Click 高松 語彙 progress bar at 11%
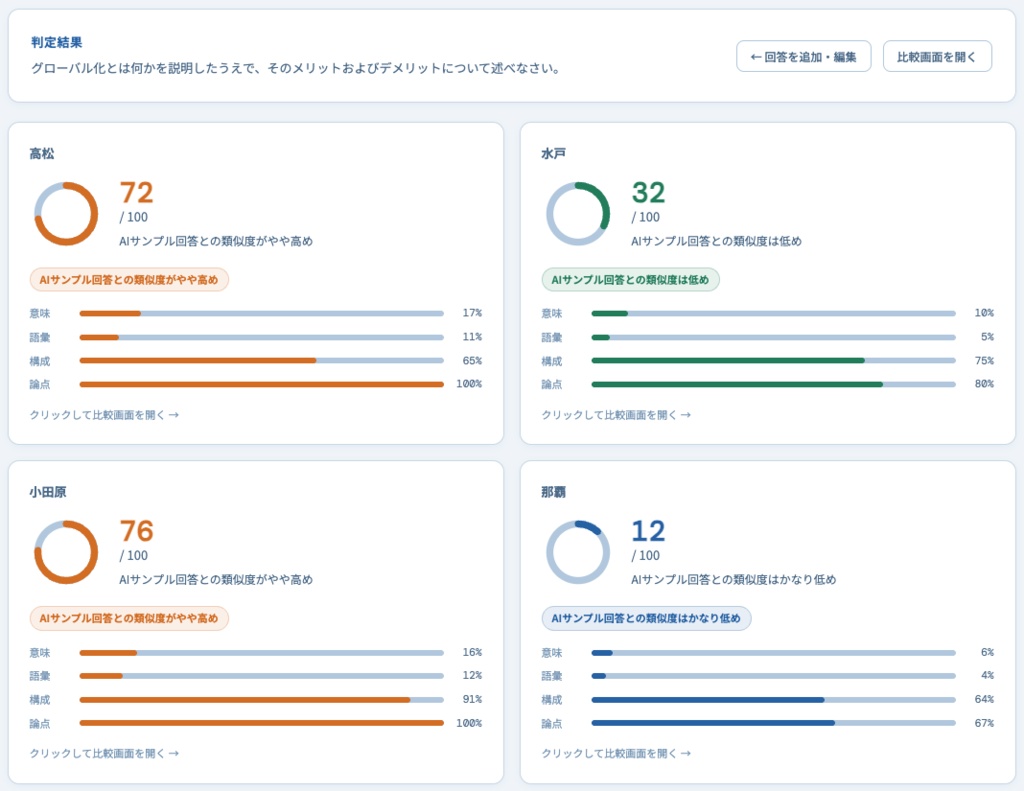The width and height of the screenshot is (1024, 791). click(262, 337)
